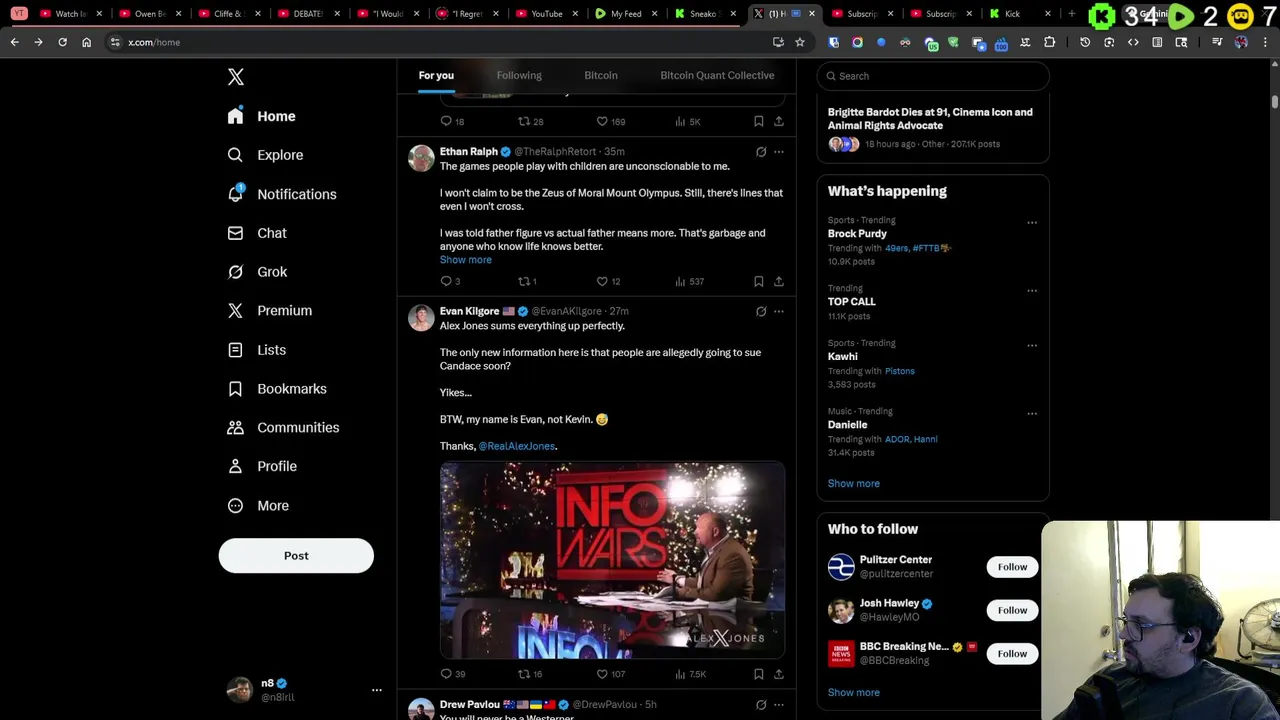The width and height of the screenshot is (1280, 720).
Task: Switch to the Bitcoin tab
Action: [x=601, y=75]
